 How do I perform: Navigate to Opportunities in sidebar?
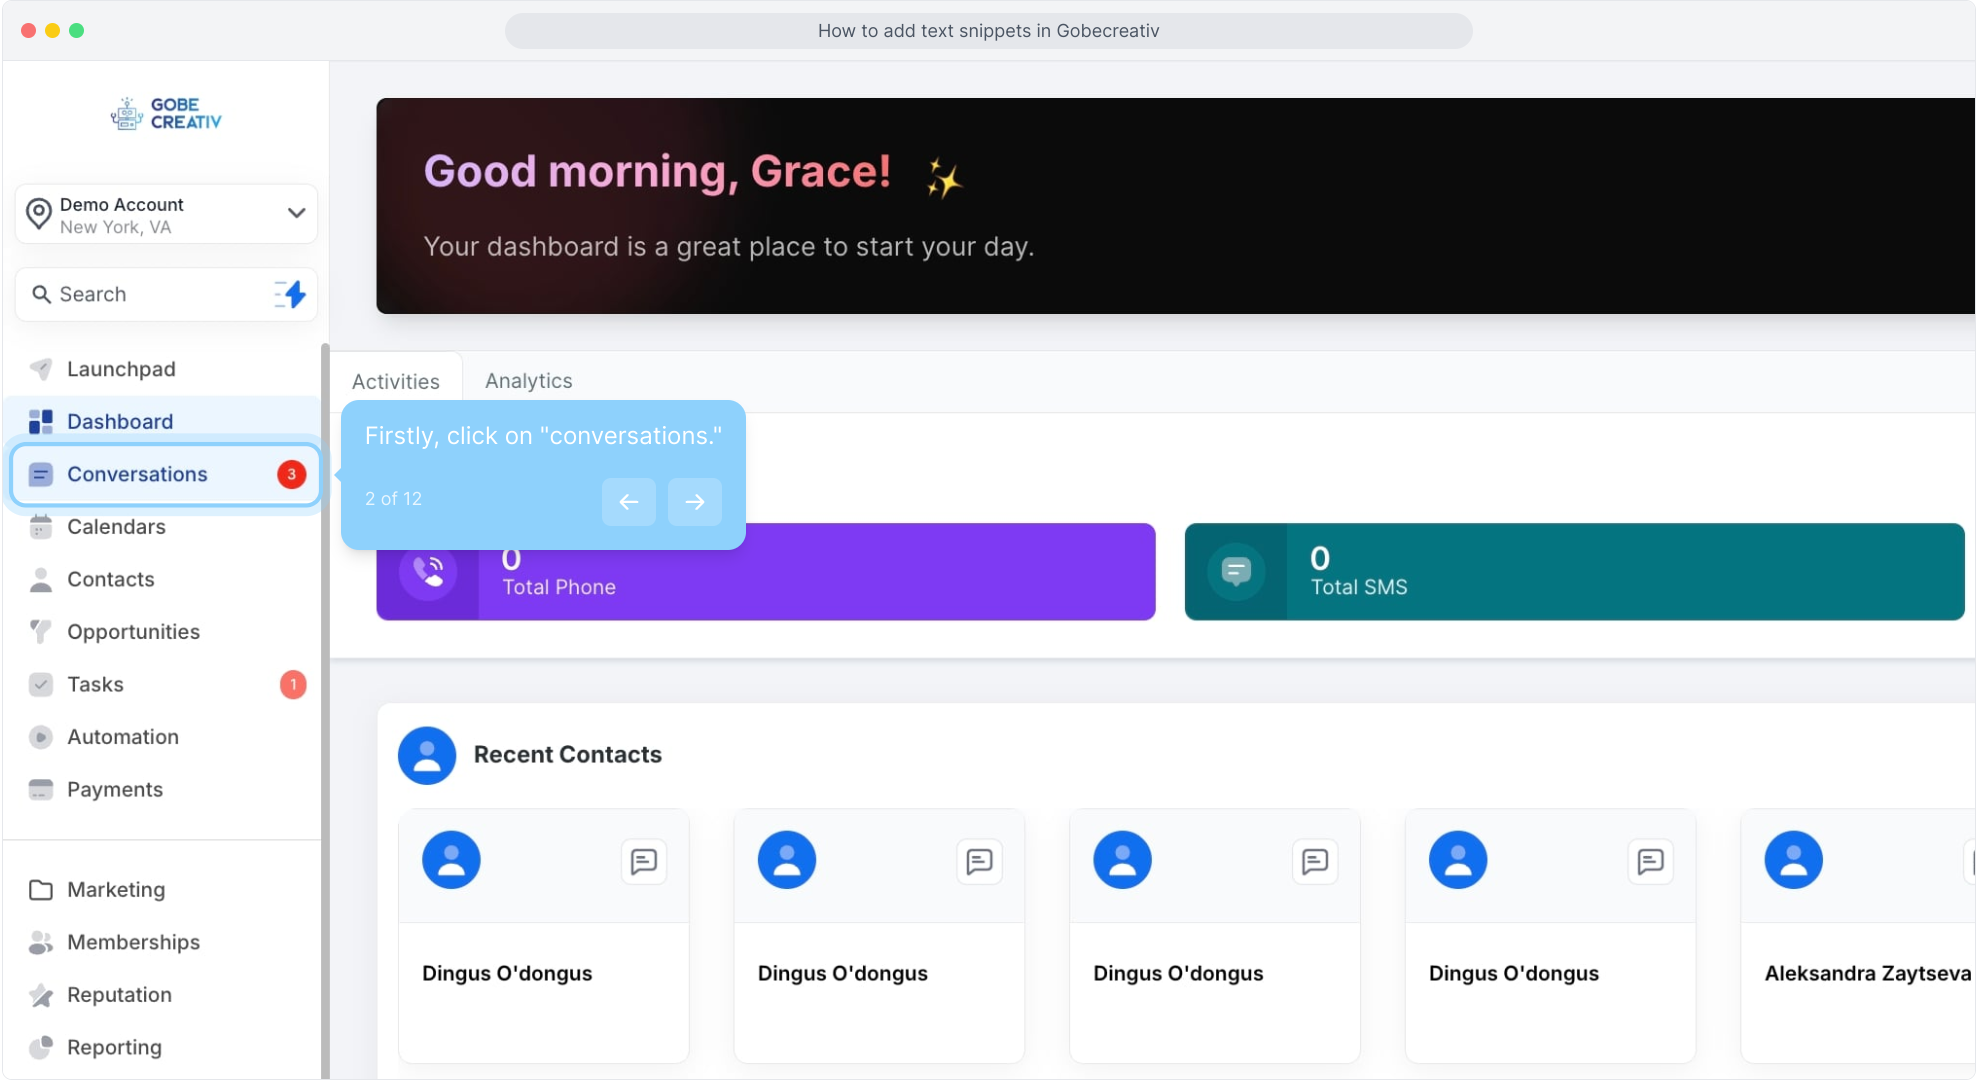click(x=133, y=632)
